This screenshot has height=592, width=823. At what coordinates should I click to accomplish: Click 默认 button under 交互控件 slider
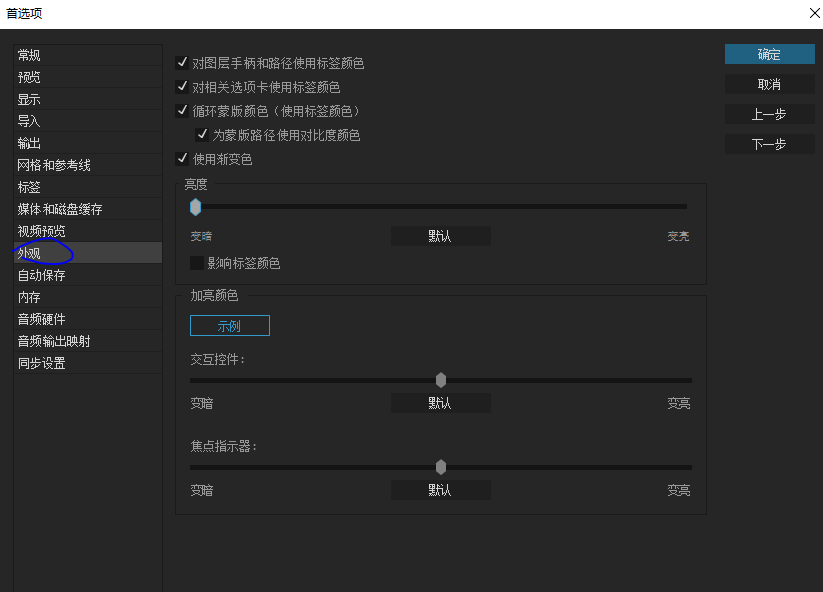coord(441,403)
